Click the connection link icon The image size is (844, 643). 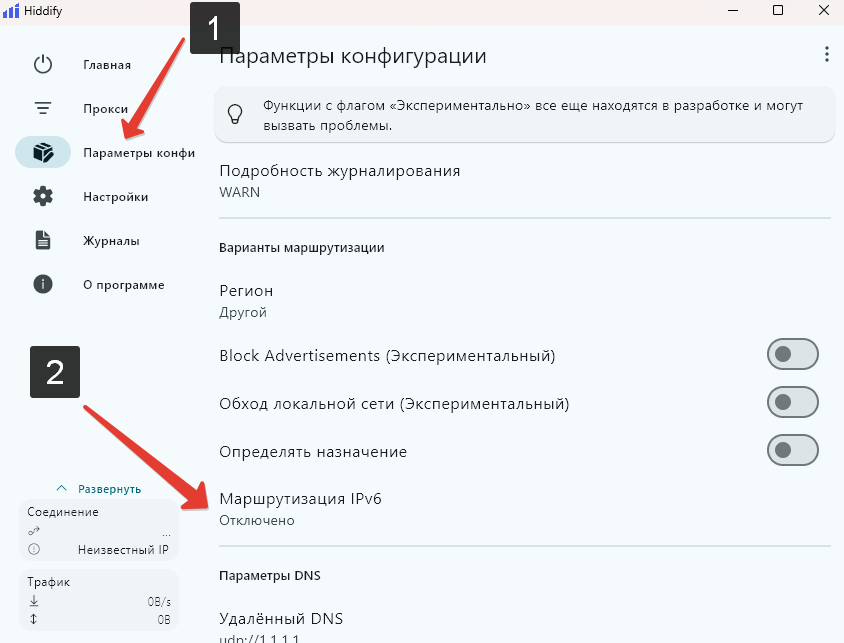point(34,531)
